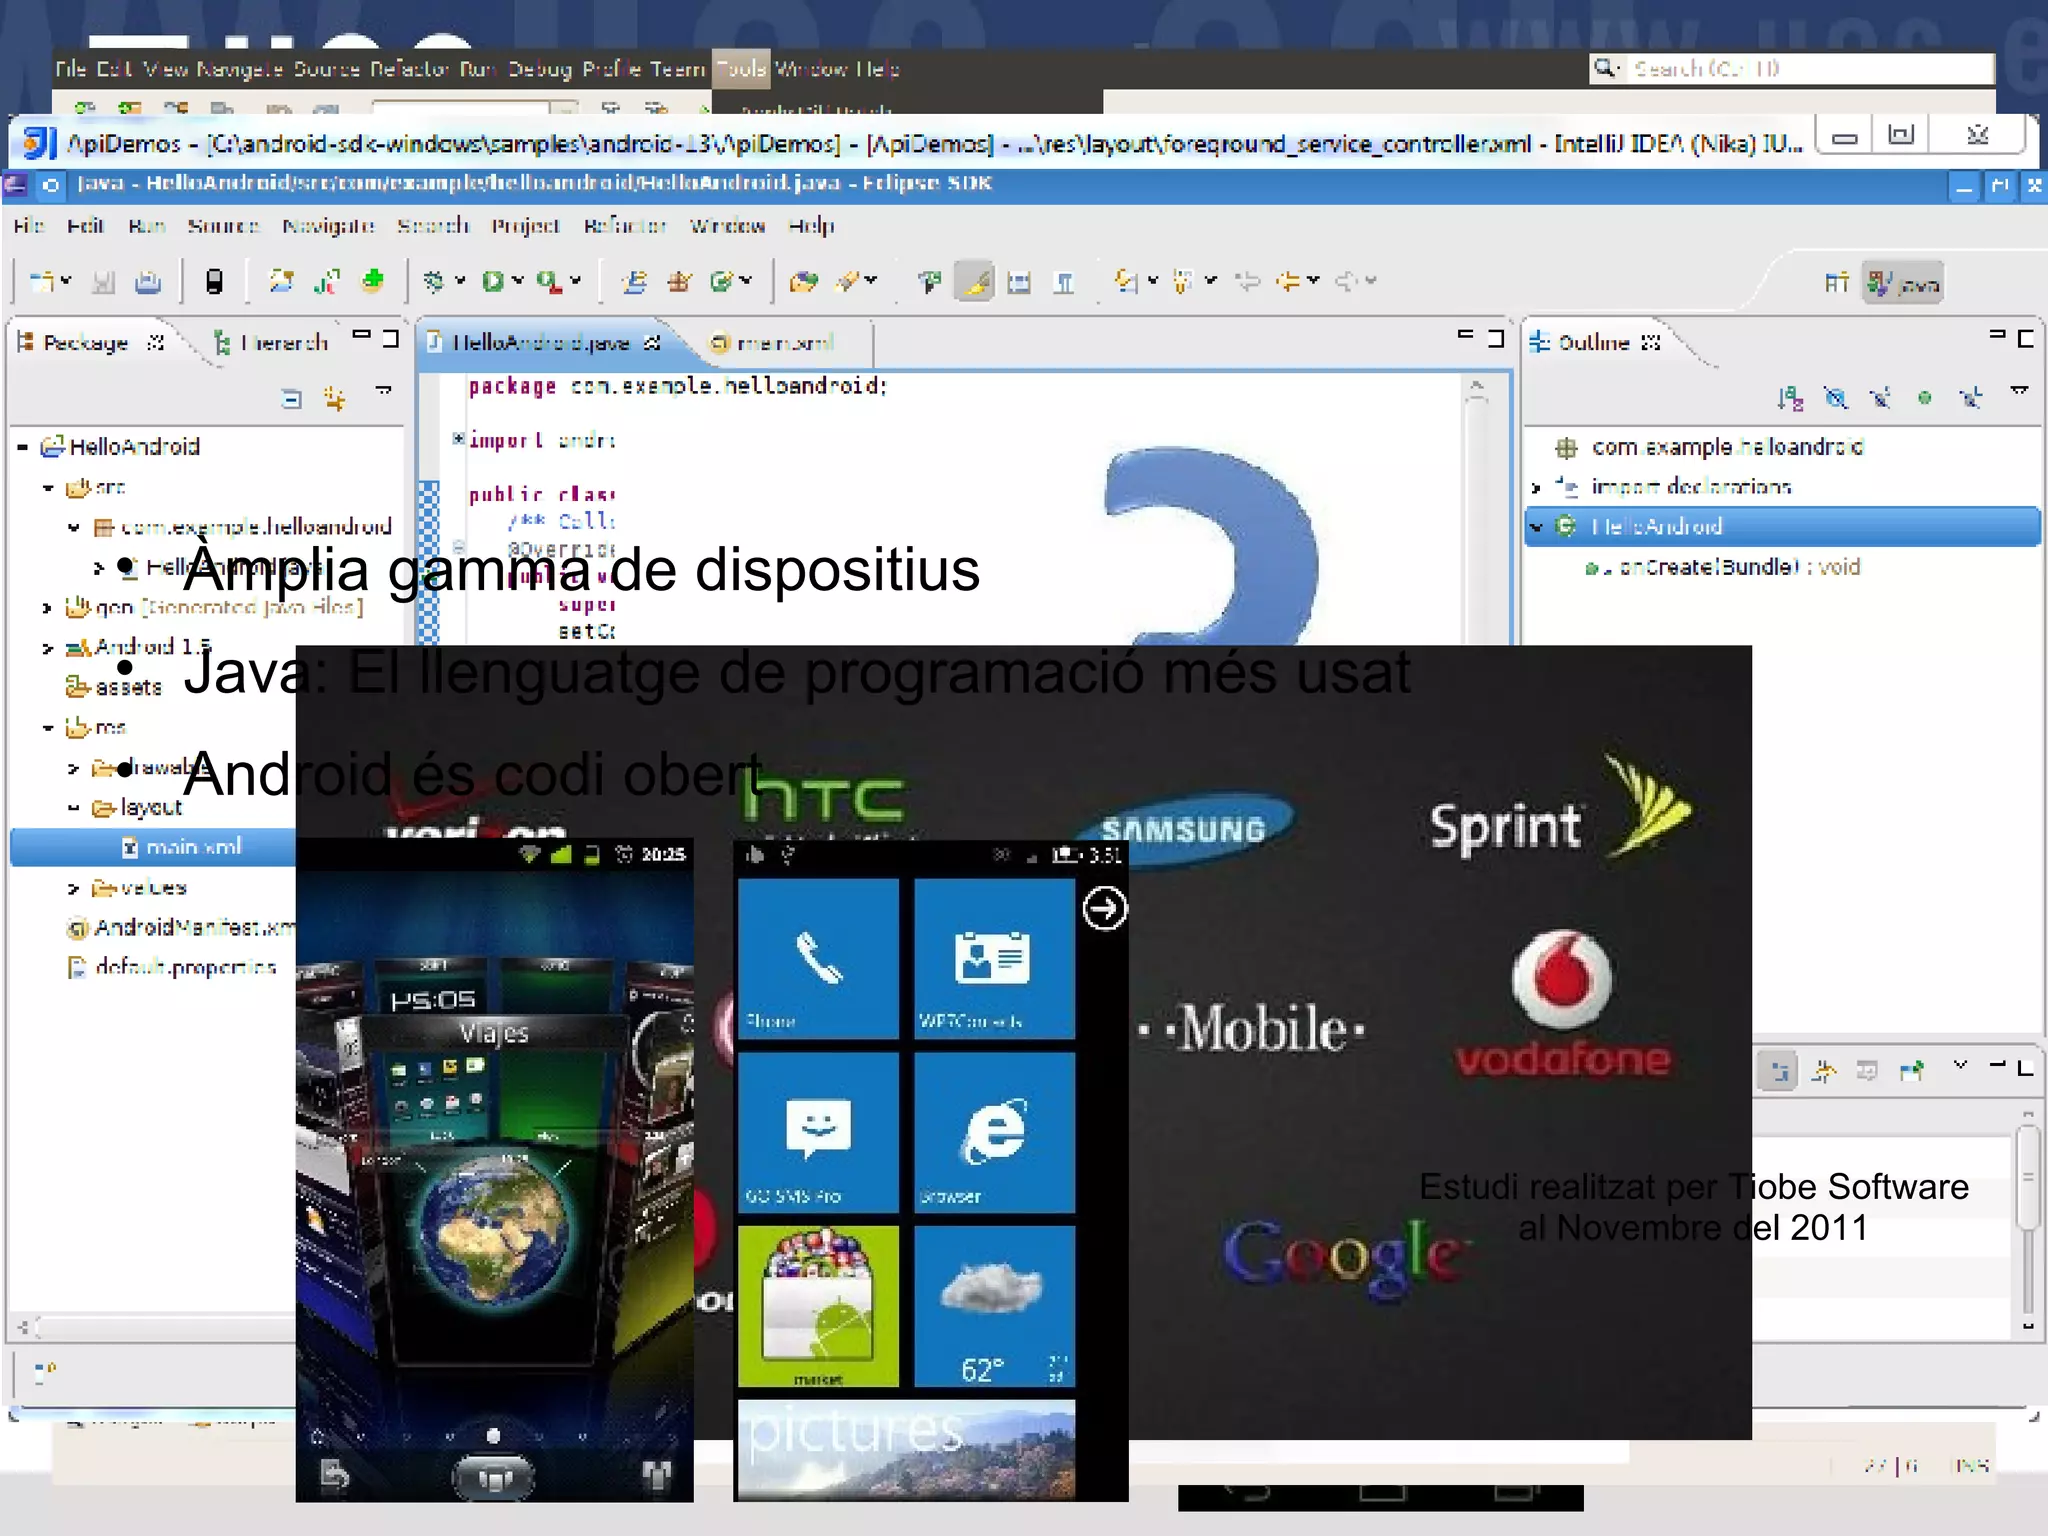Open highlighted Tools menu in top window

pos(741,69)
